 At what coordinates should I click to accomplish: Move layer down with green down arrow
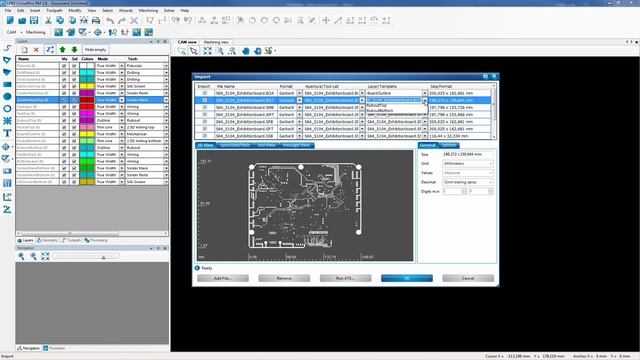click(74, 49)
